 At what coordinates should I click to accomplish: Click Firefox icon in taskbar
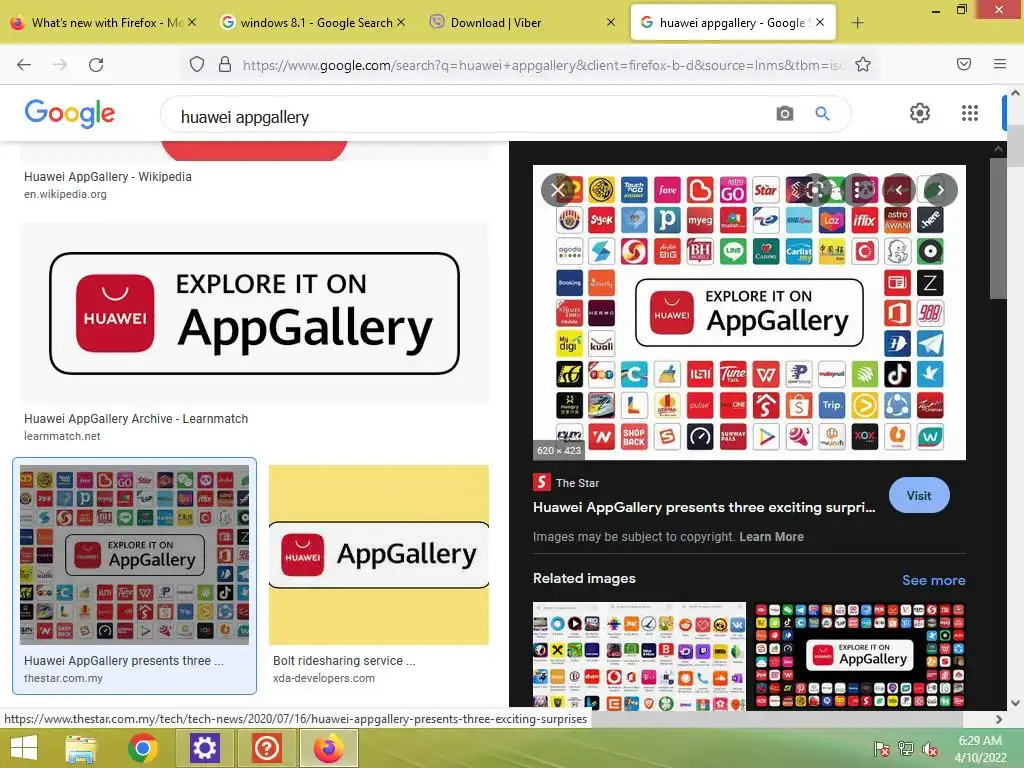coord(328,748)
